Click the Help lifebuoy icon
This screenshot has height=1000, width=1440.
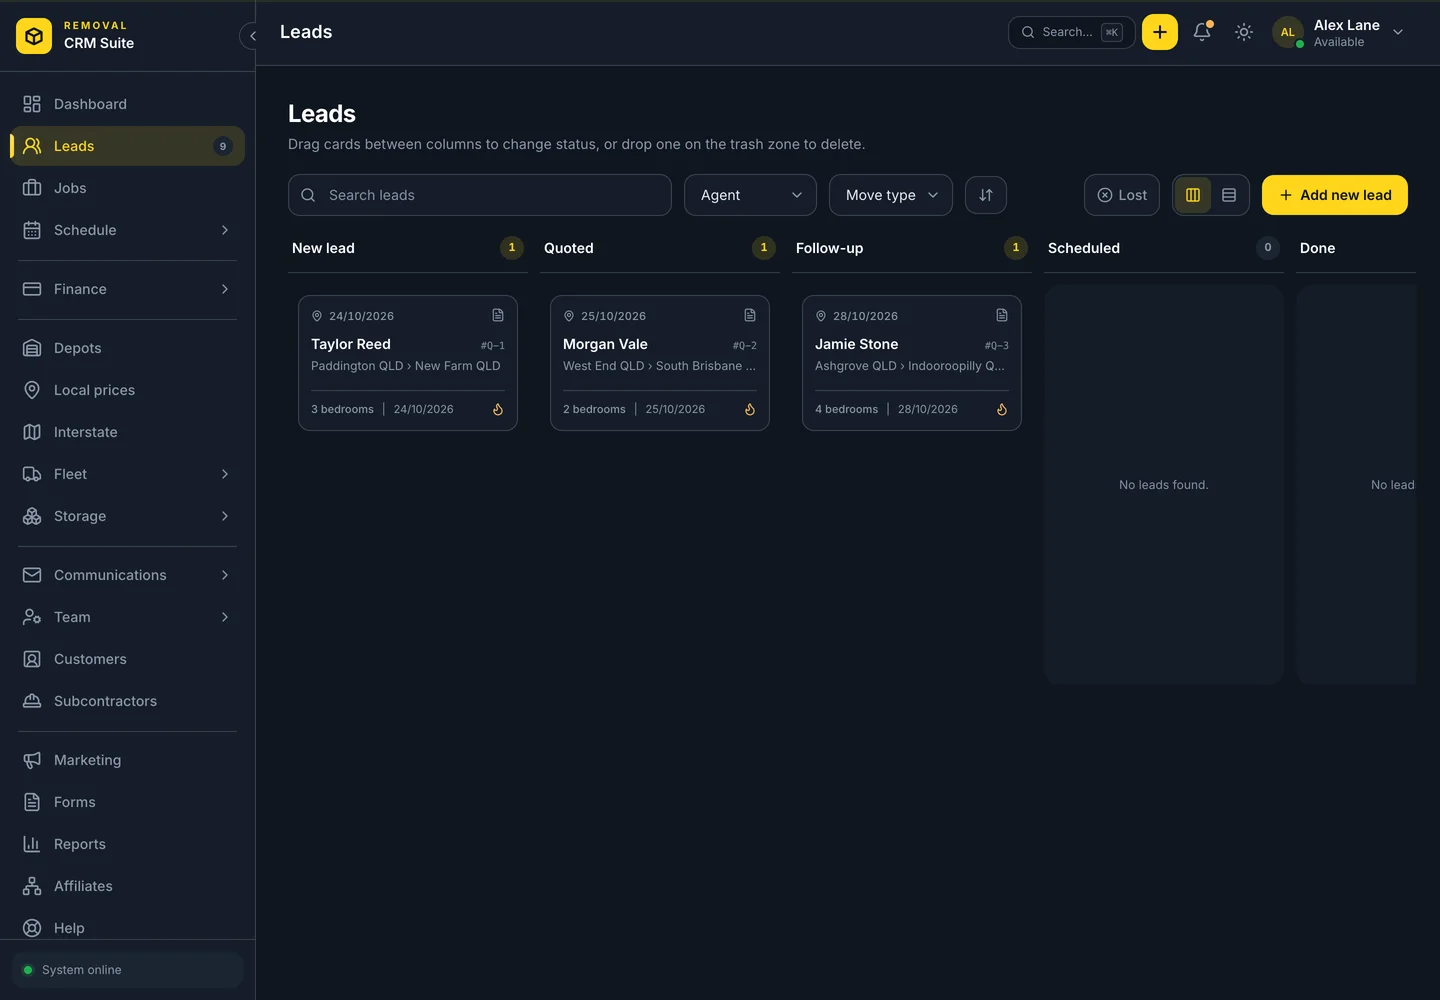point(32,928)
